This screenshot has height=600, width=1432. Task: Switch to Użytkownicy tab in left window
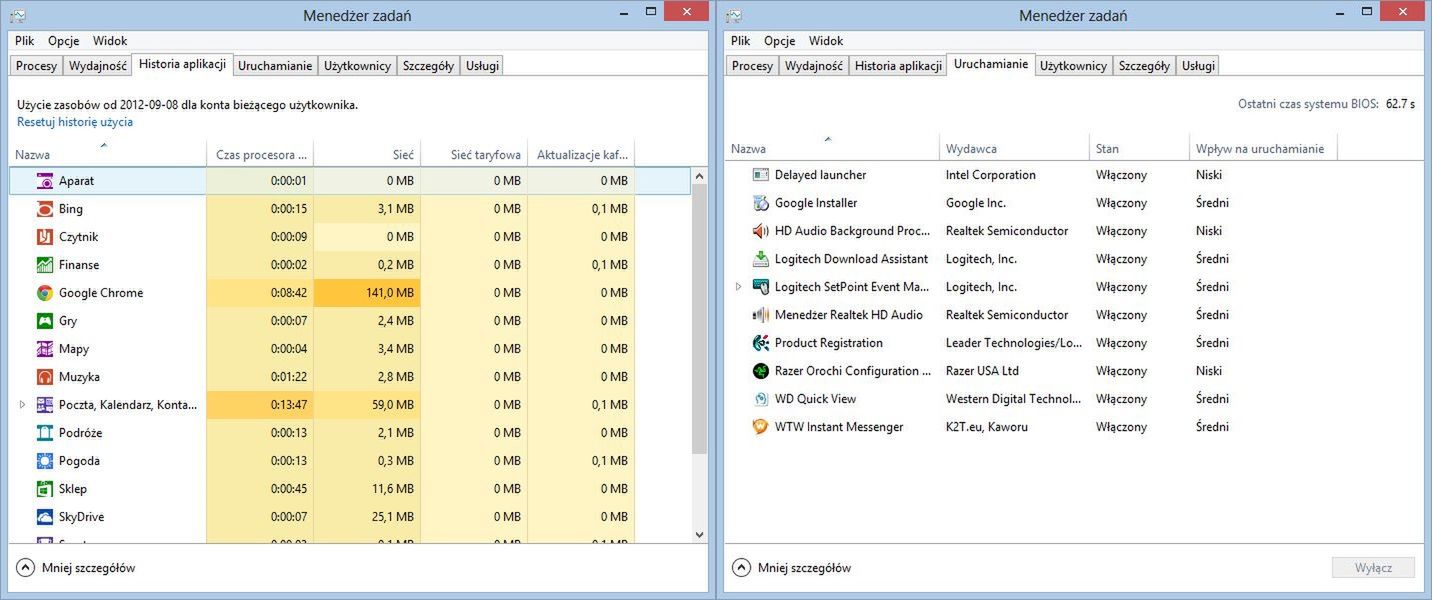click(358, 66)
